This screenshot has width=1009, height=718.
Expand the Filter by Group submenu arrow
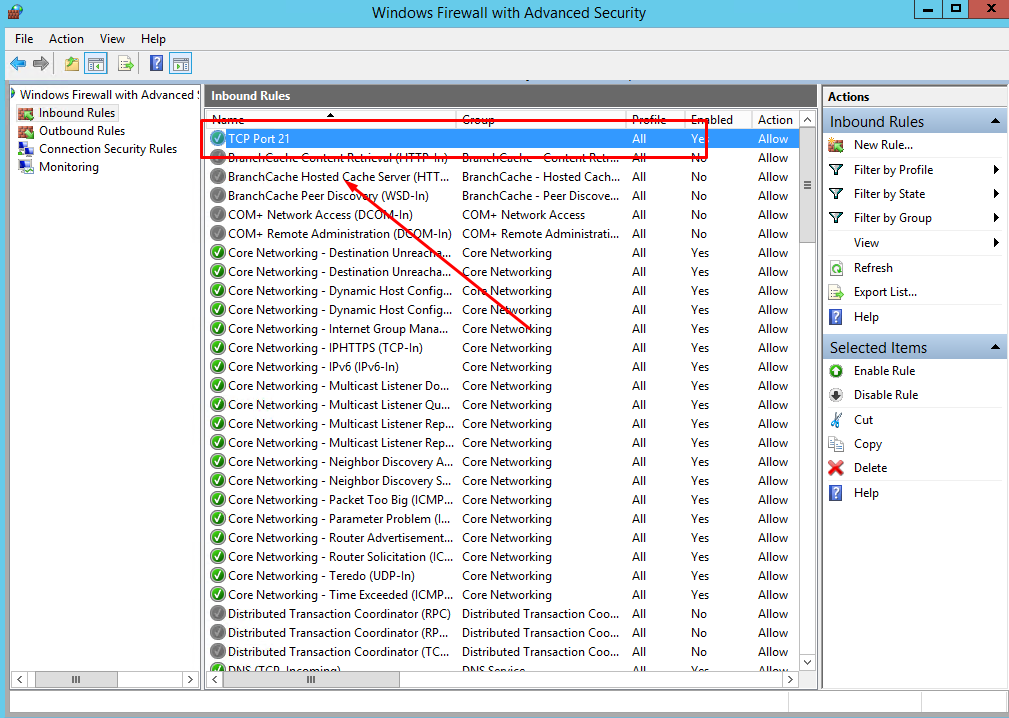tap(996, 218)
